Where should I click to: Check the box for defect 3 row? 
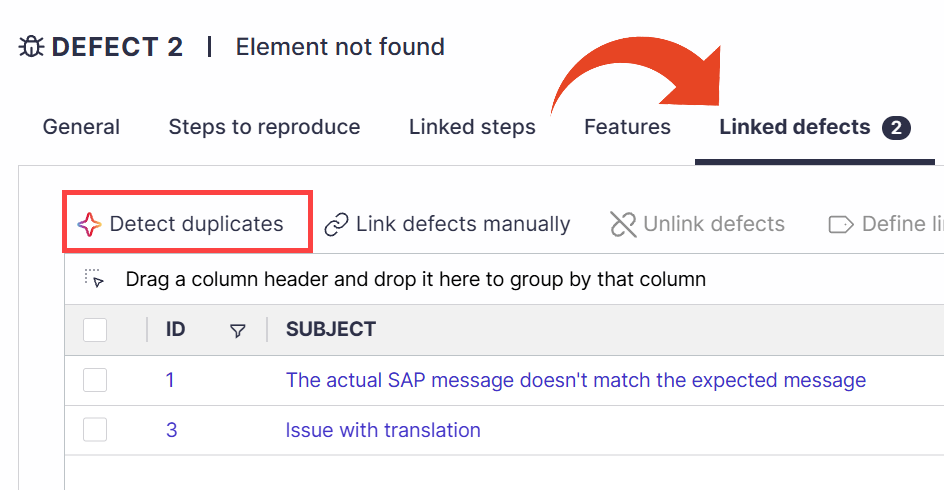pos(95,430)
